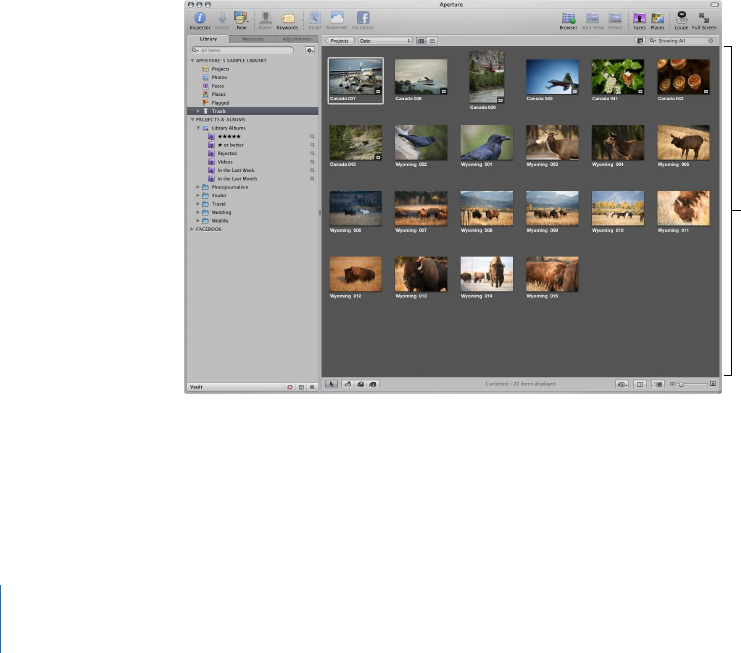Screen dimensions: 741x653
Task: Adjust thumbnail size slider
Action: coord(681,384)
